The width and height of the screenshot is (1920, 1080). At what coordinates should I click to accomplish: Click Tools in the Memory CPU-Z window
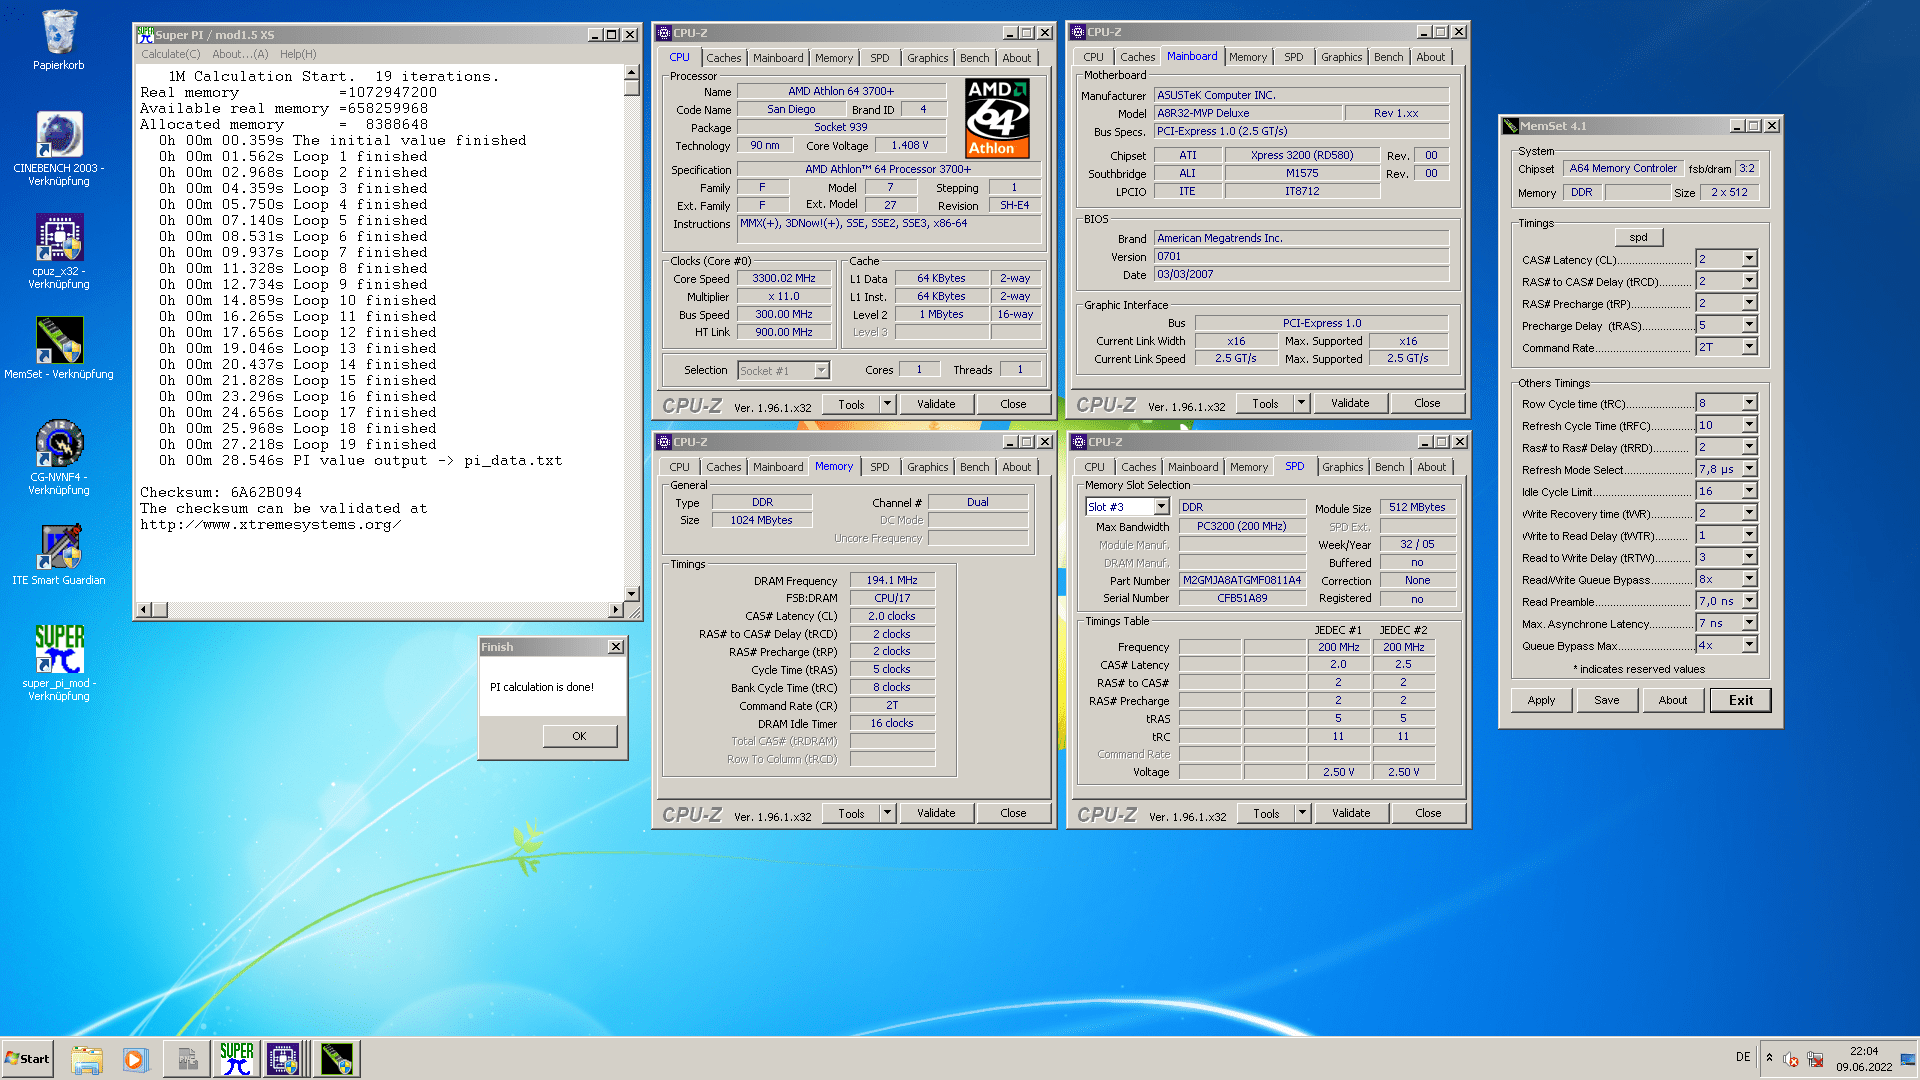851,813
